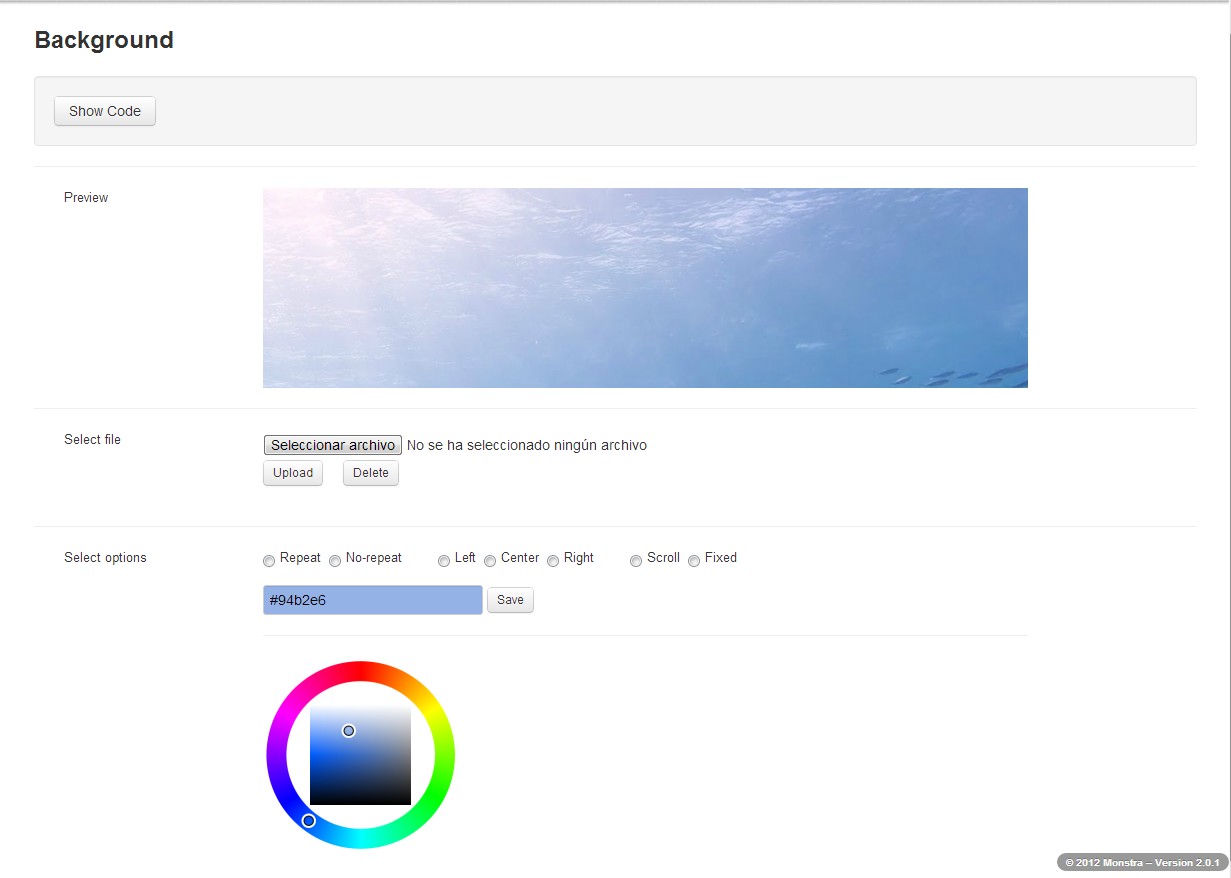Open the Seleccionar archivo file chooser
Viewport: 1231px width, 878px height.
(332, 445)
